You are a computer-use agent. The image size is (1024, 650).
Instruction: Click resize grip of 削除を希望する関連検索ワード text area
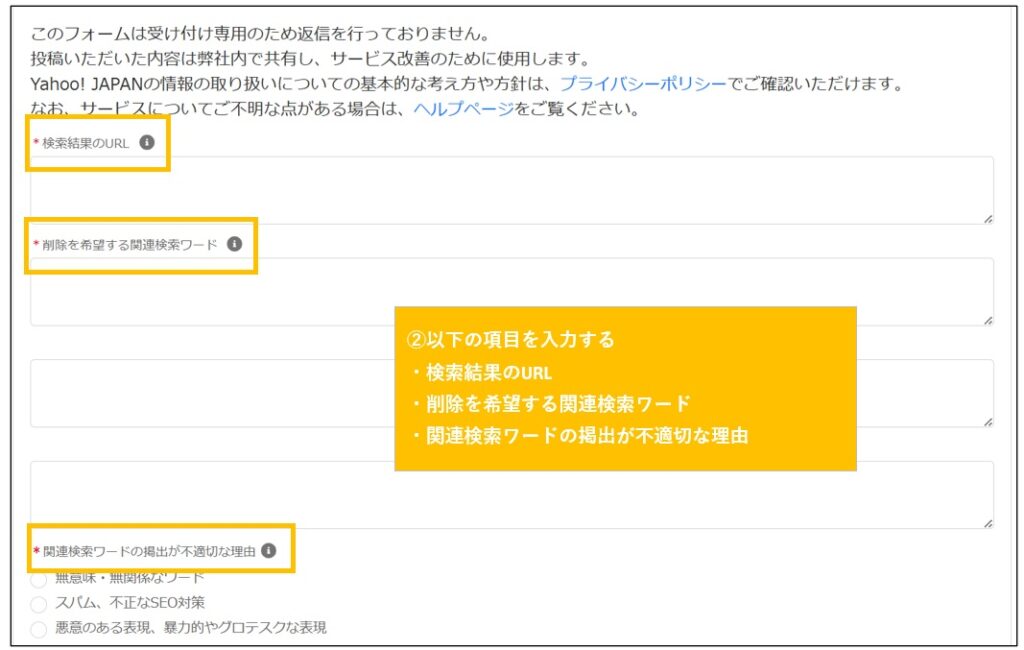(x=987, y=319)
